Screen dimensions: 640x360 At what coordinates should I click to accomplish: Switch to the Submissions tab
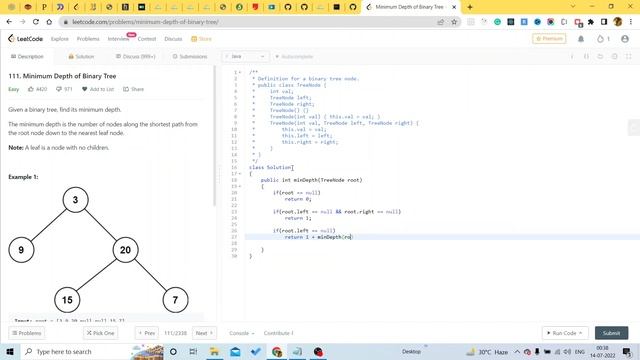tap(190, 56)
